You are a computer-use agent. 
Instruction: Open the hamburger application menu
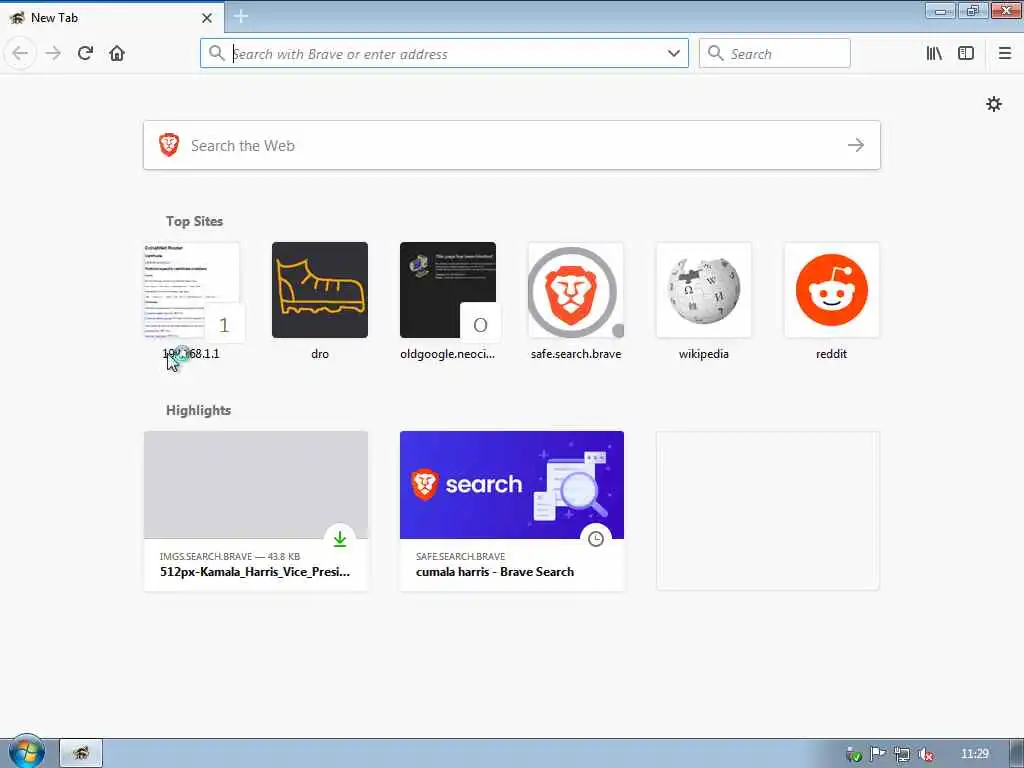point(1004,54)
